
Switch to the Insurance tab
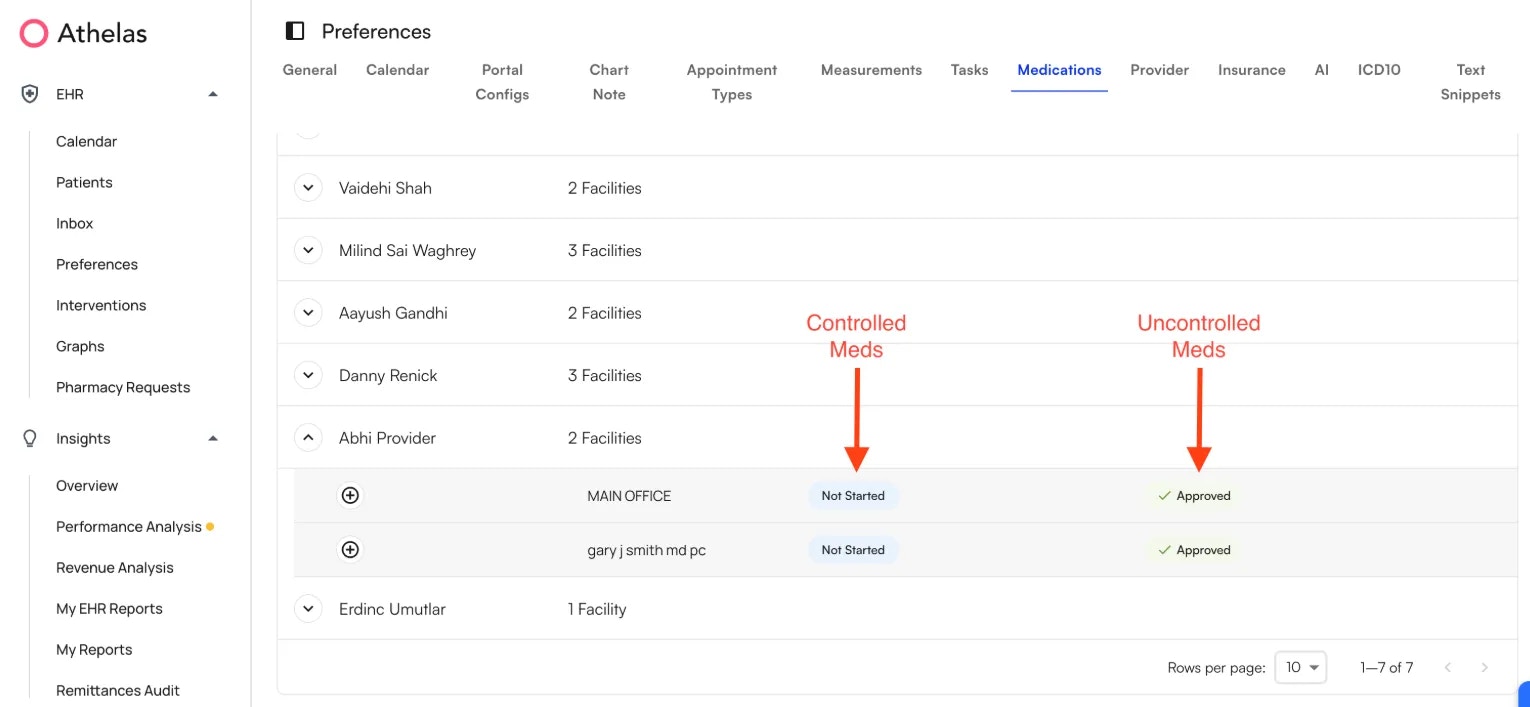(1251, 70)
